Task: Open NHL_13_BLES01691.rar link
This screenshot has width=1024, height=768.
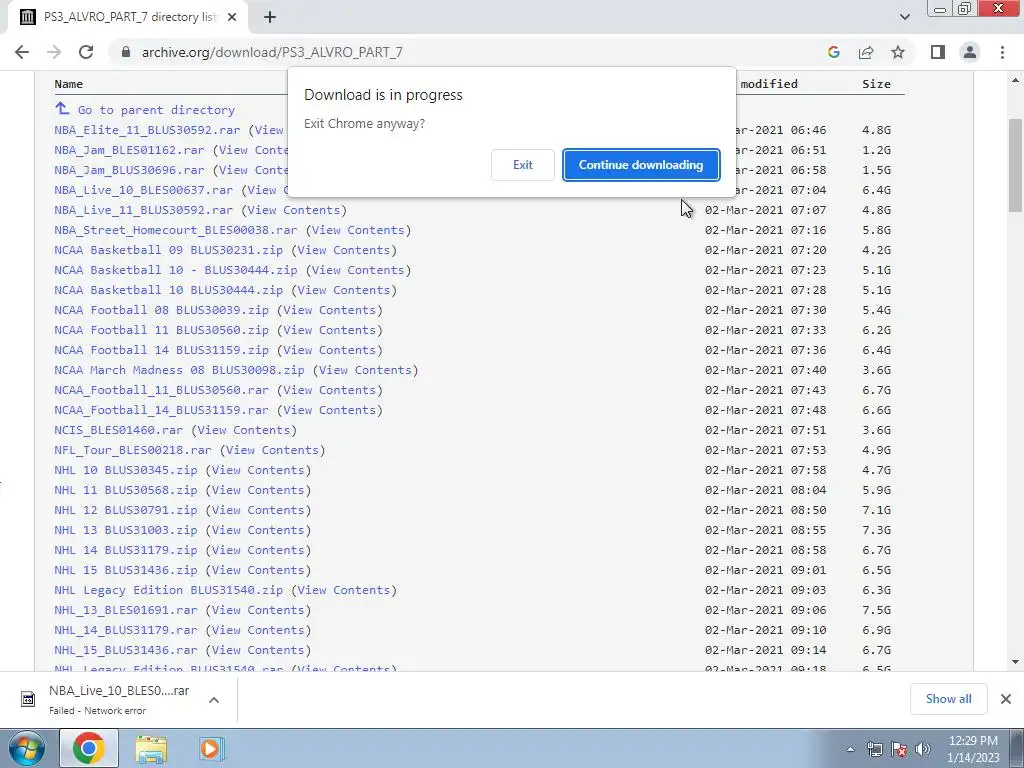Action: click(x=125, y=610)
